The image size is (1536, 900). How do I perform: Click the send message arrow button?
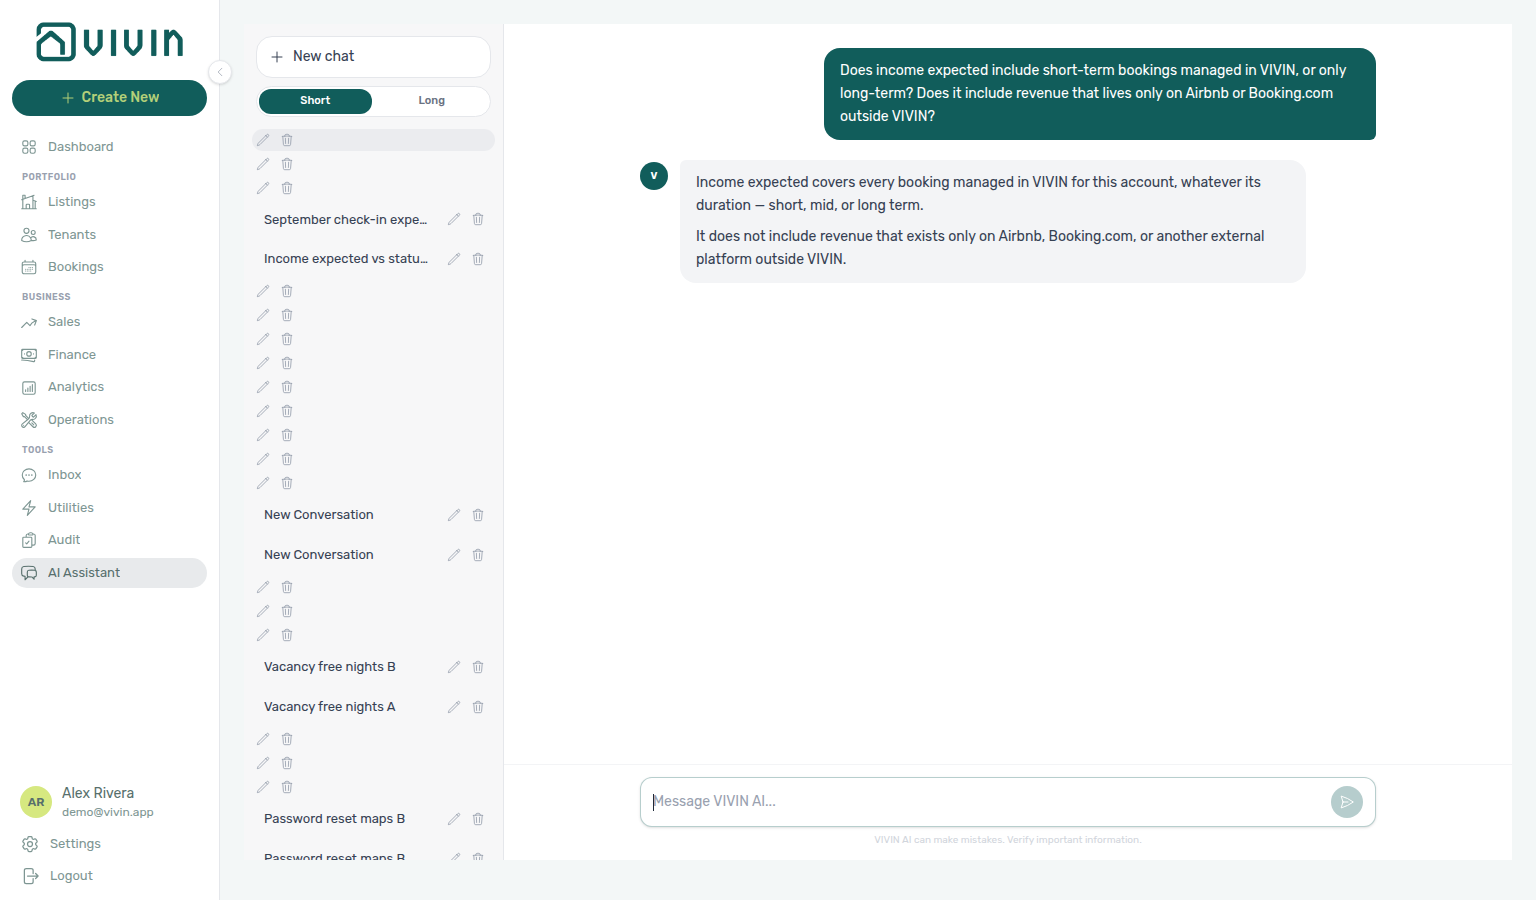(1347, 802)
